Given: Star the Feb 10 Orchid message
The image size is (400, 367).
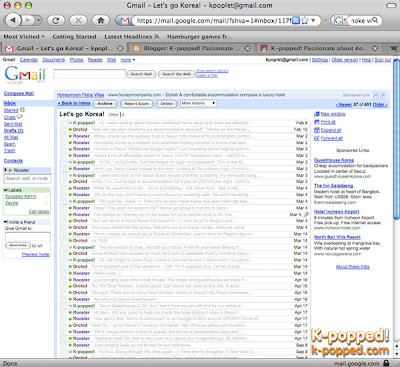Looking at the screenshot, I should point(65,130).
